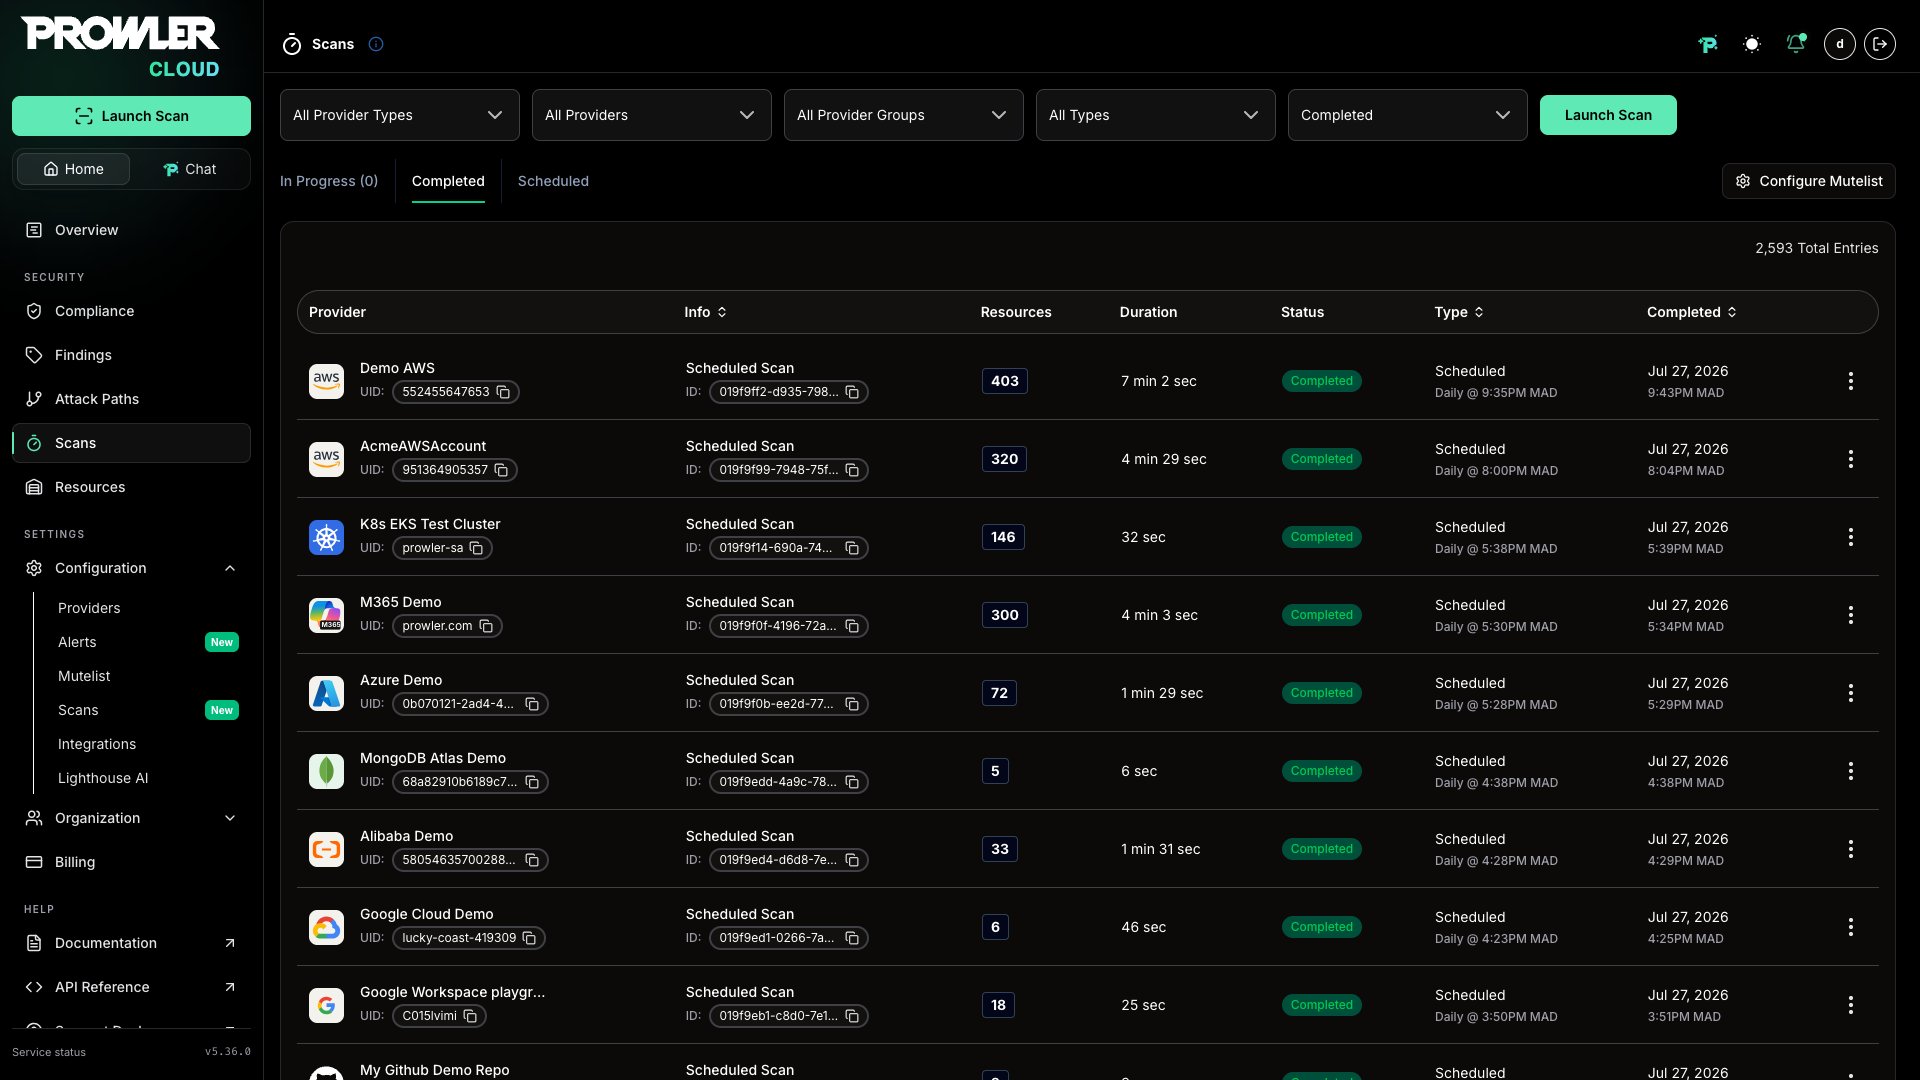Open row actions for Azure Demo scan

(1851, 693)
